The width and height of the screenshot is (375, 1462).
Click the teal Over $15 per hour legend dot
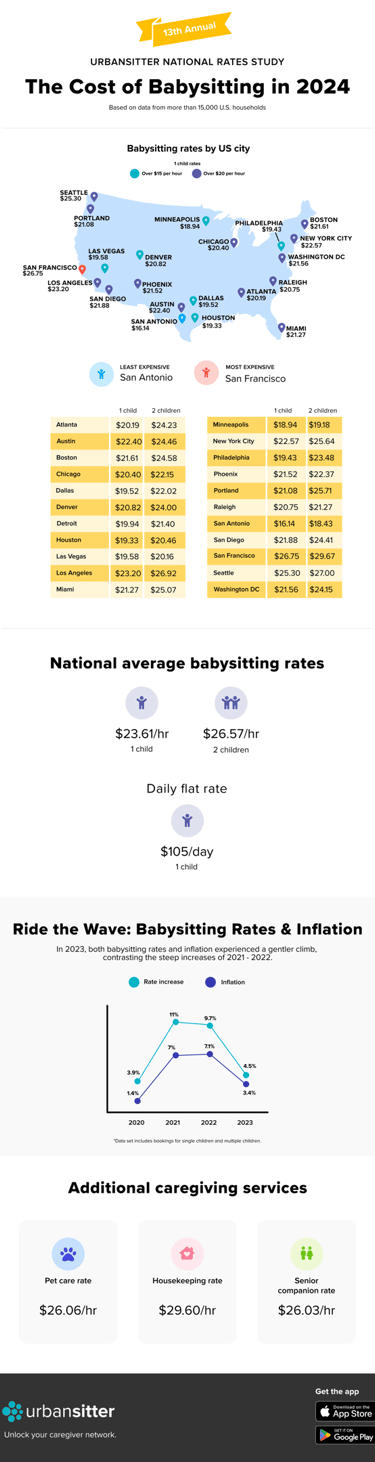[134, 173]
